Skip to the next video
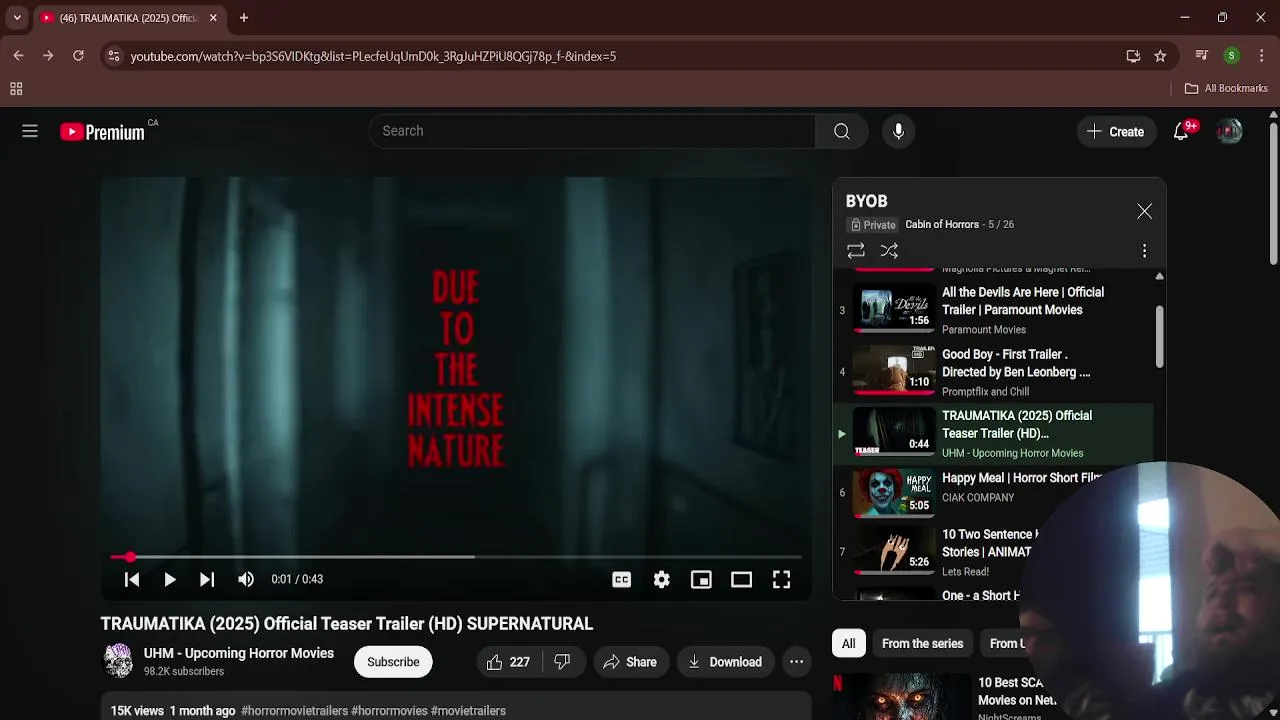This screenshot has height=720, width=1280. [207, 579]
